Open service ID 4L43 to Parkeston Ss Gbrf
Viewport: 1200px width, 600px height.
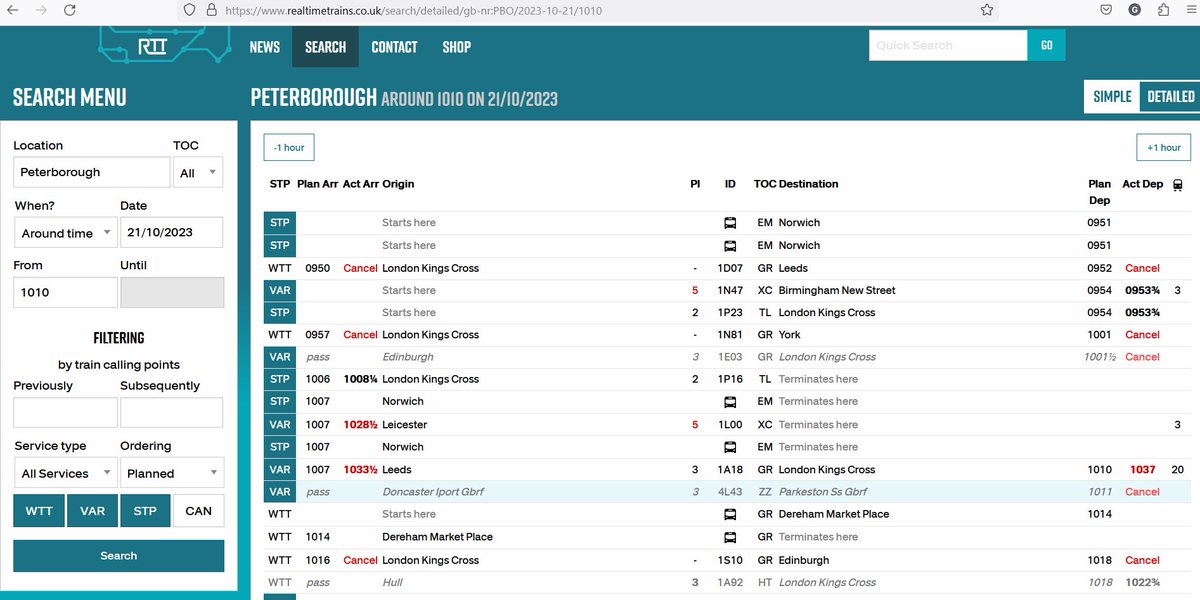[x=730, y=492]
